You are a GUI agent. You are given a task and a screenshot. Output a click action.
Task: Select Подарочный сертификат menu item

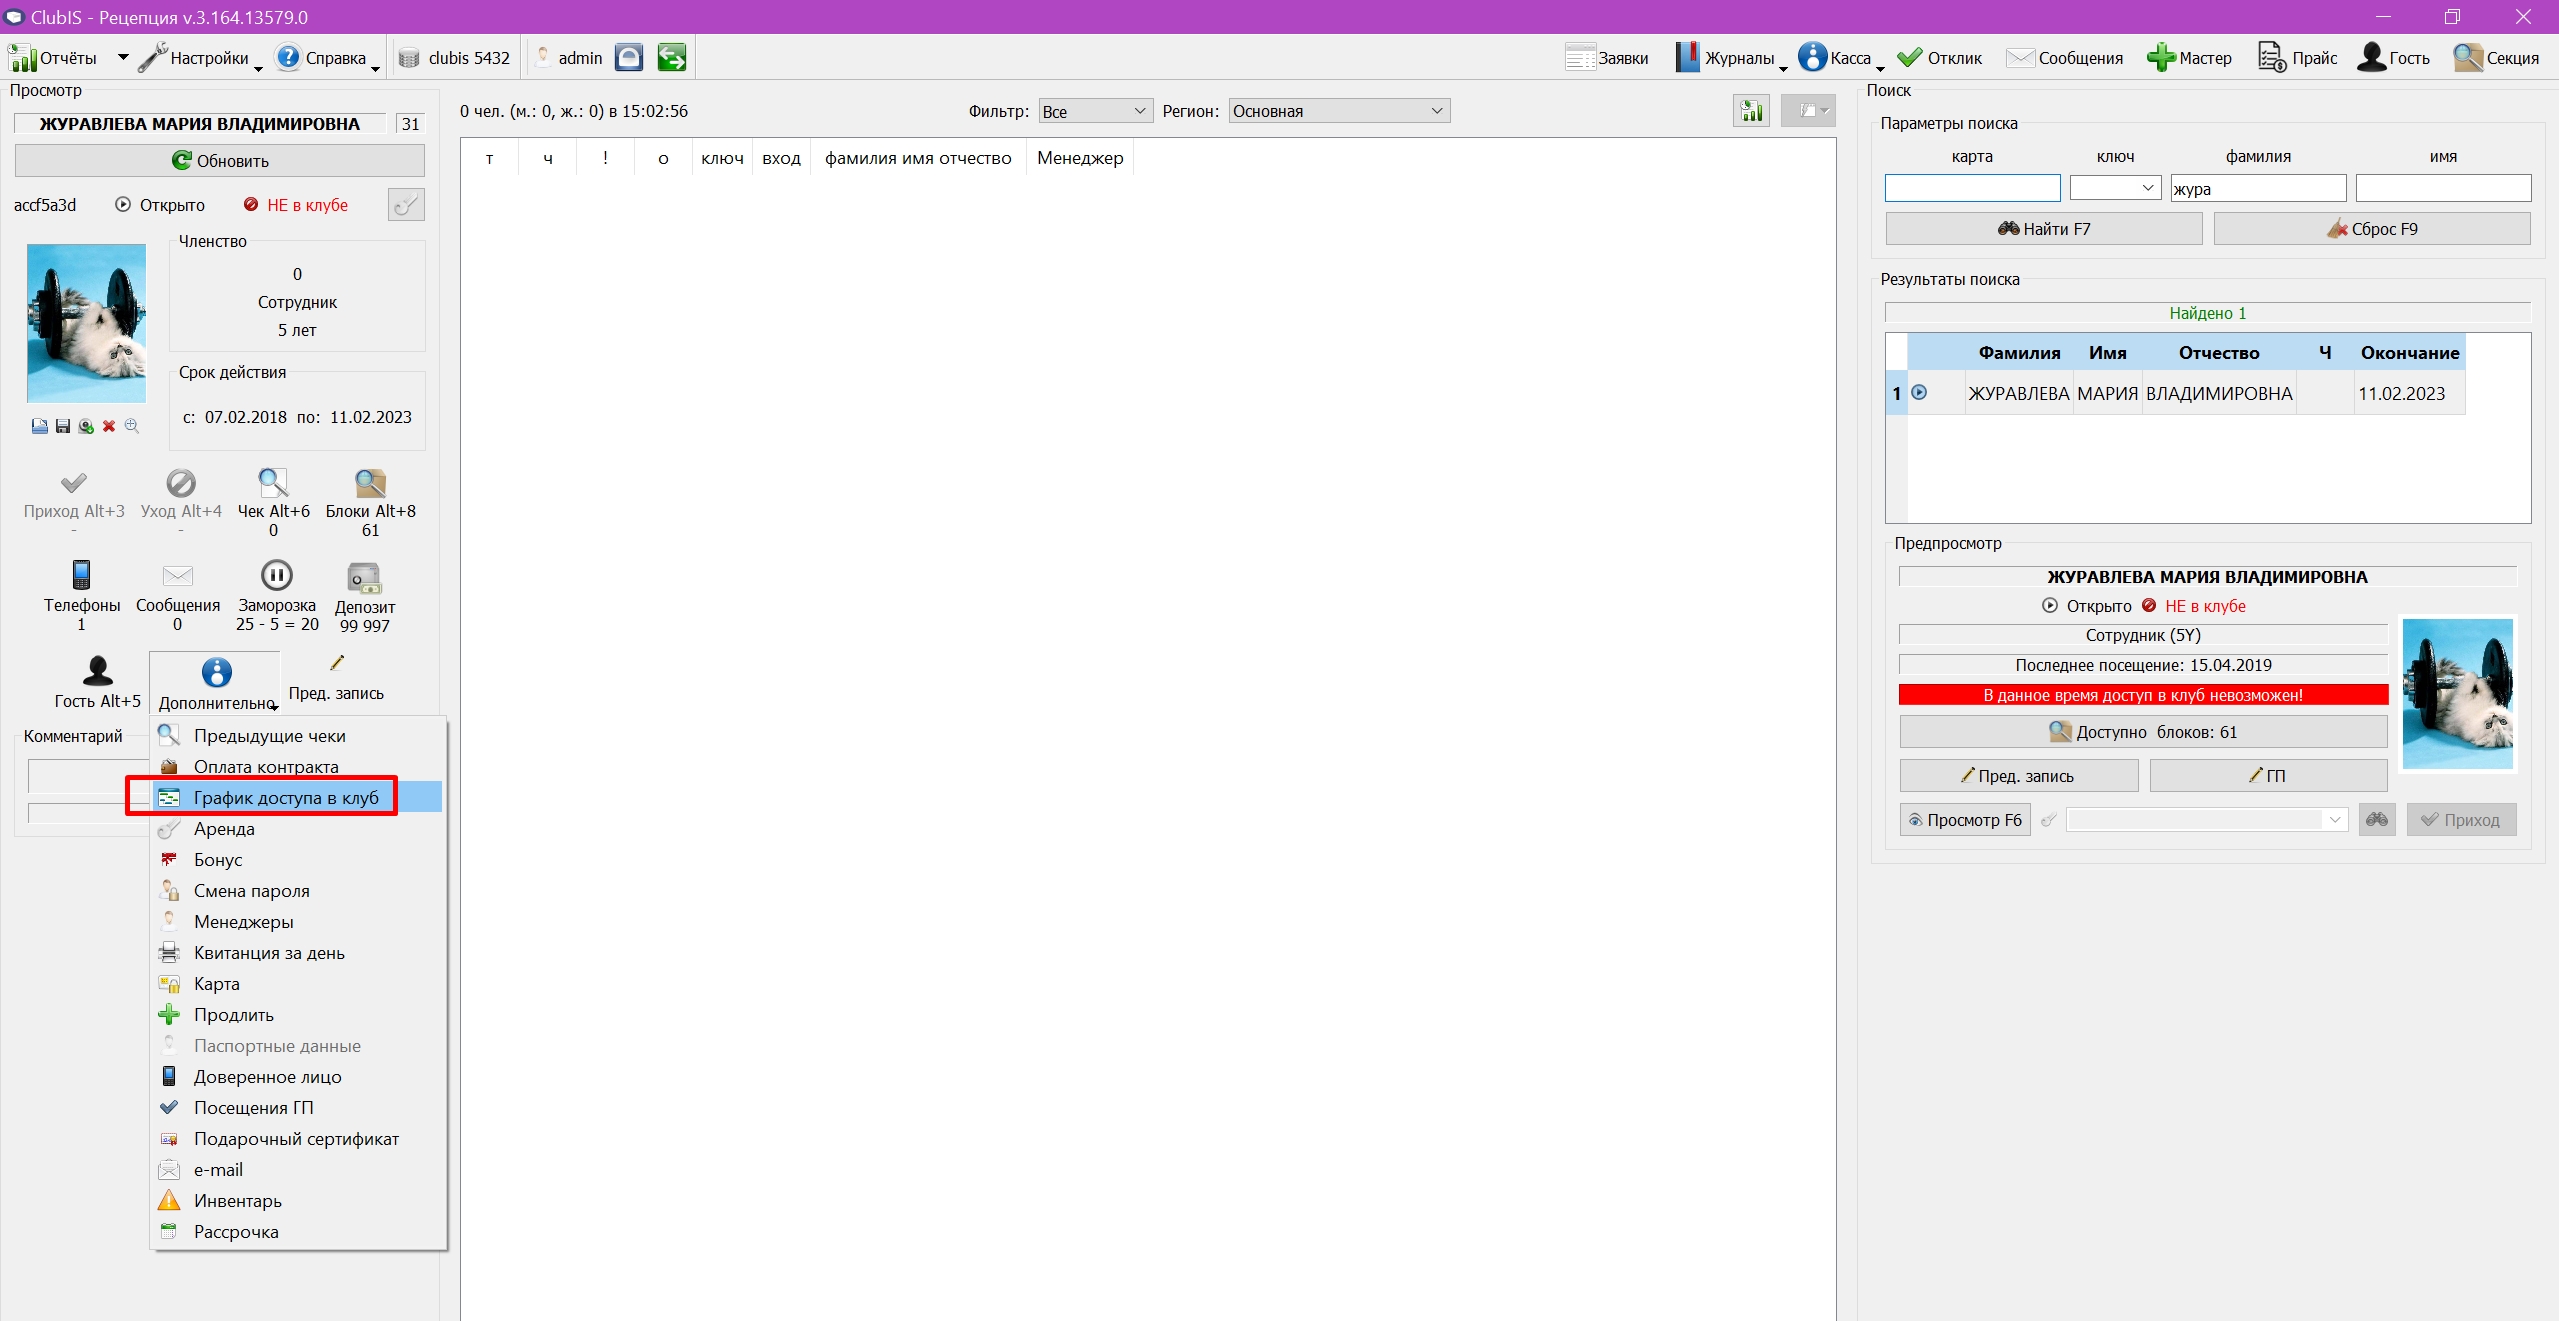(x=297, y=1138)
